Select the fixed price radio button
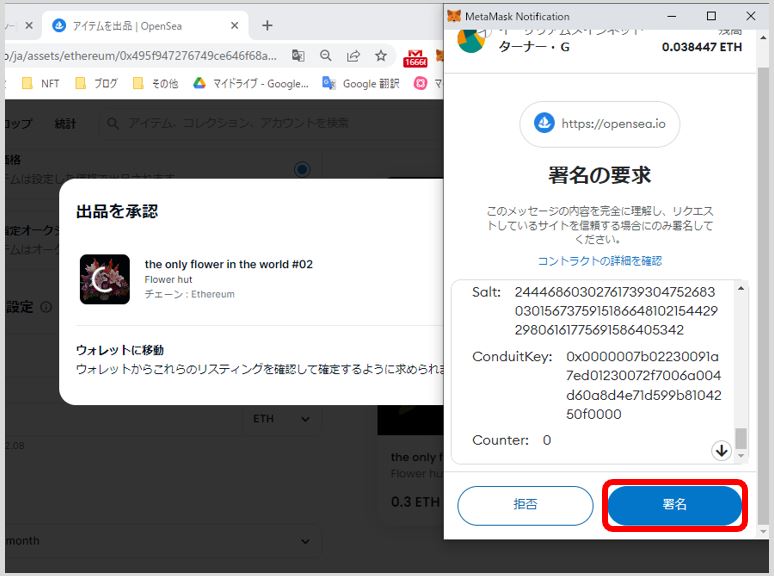The image size is (774, 576). [302, 169]
